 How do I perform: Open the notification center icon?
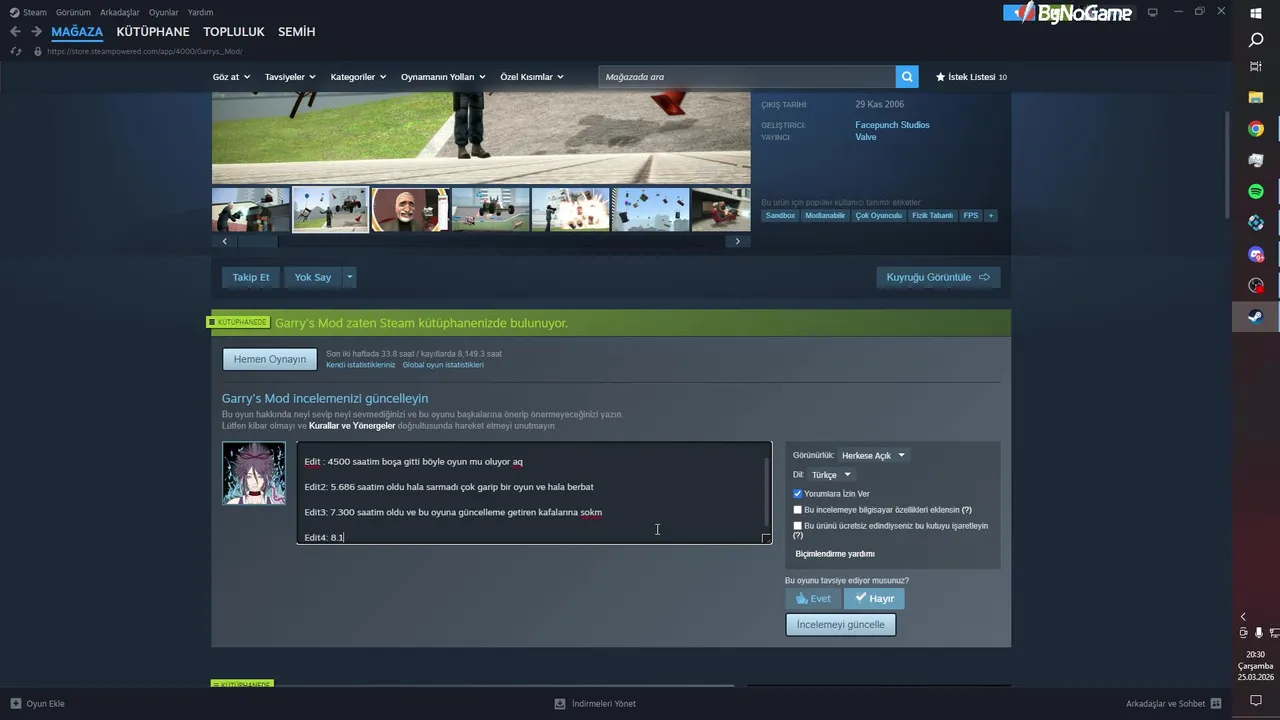(1256, 701)
